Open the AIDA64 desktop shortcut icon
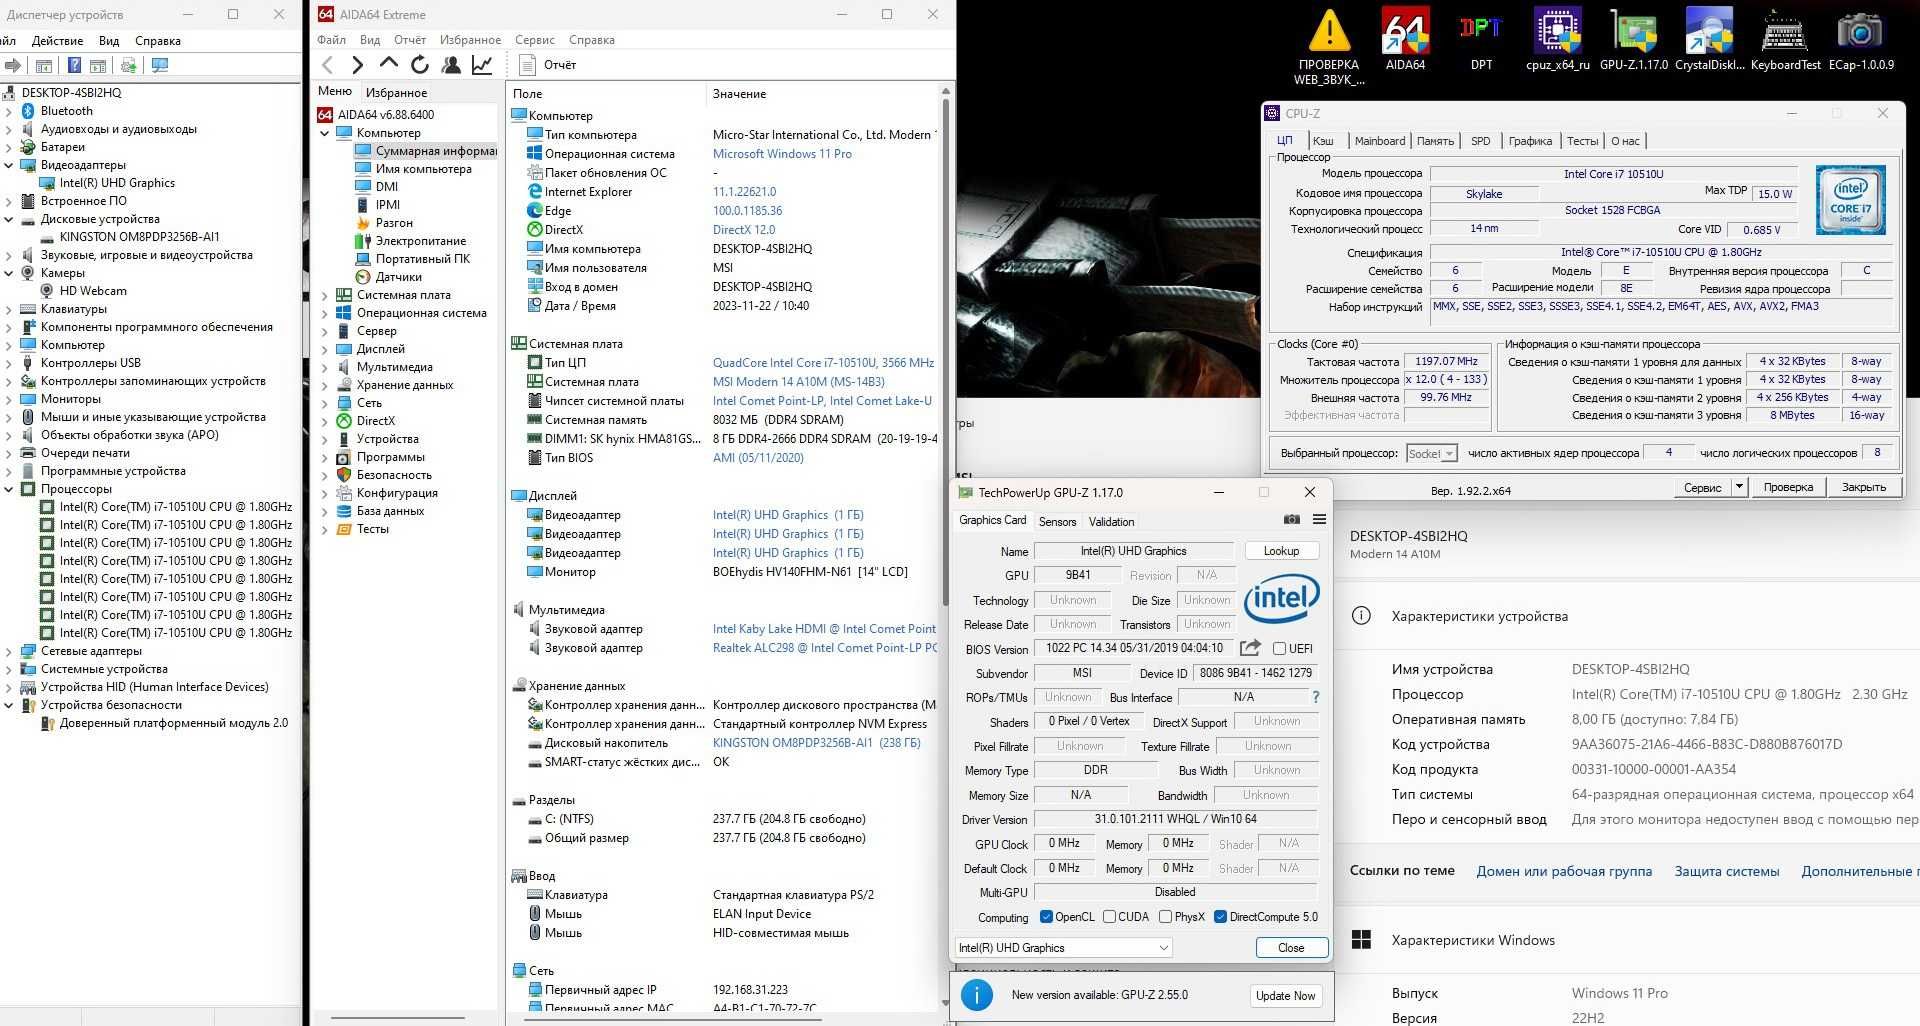Screen dimensions: 1920x1026 coord(1405,39)
